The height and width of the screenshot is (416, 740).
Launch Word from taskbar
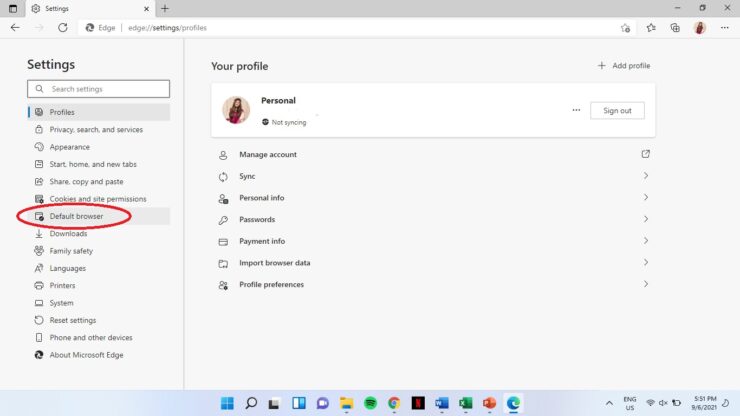[442, 403]
